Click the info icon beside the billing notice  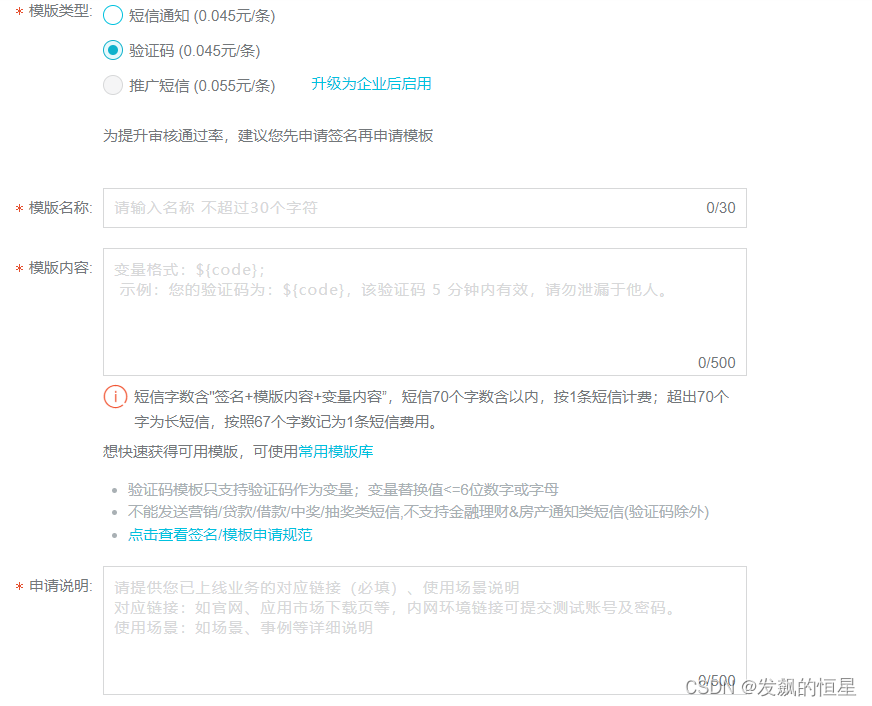(117, 397)
